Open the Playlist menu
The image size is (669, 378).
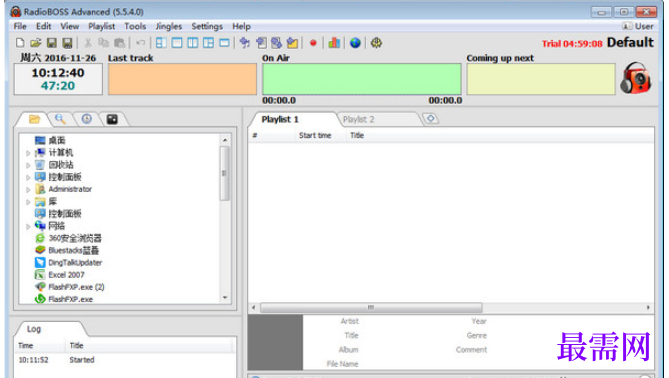point(102,26)
